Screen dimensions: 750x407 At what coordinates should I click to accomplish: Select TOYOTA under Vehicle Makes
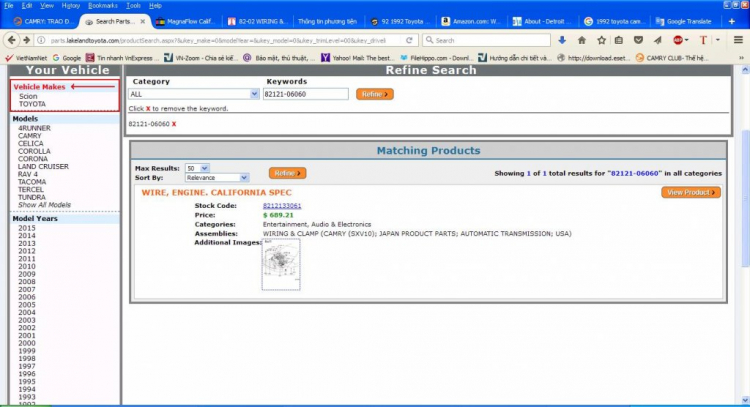point(33,104)
